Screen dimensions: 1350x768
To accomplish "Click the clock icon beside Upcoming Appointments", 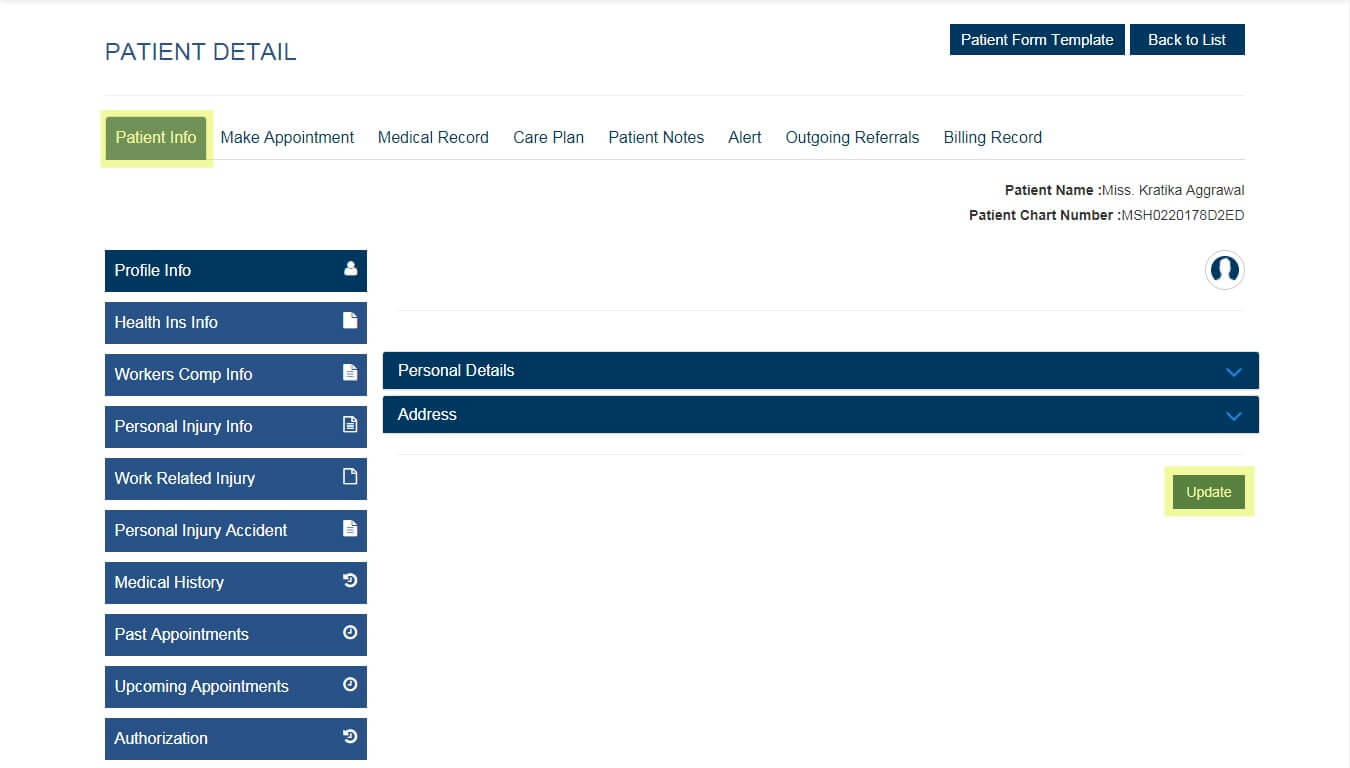I will tap(350, 685).
